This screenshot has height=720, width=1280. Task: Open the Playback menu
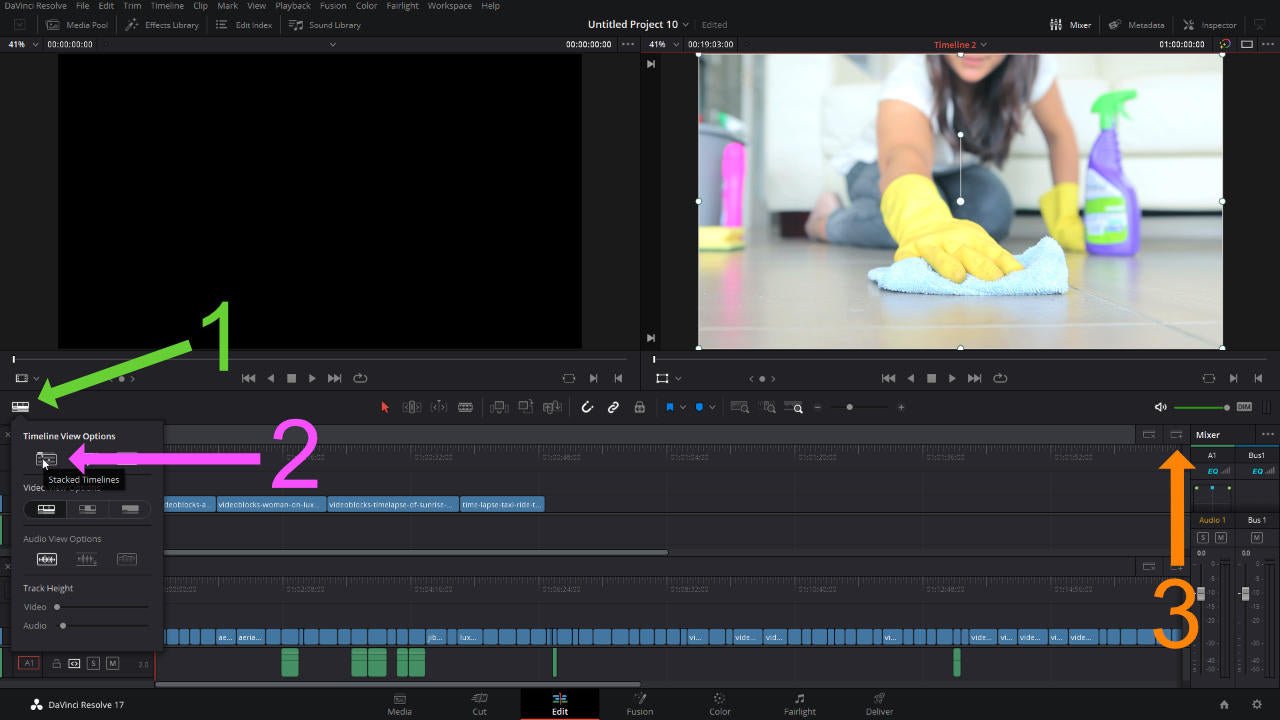(292, 5)
